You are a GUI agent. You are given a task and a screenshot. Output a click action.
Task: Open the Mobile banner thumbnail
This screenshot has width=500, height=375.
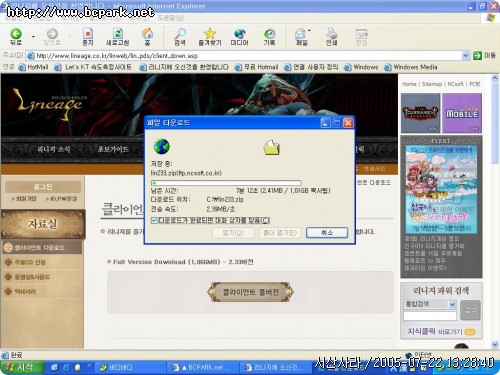(462, 113)
